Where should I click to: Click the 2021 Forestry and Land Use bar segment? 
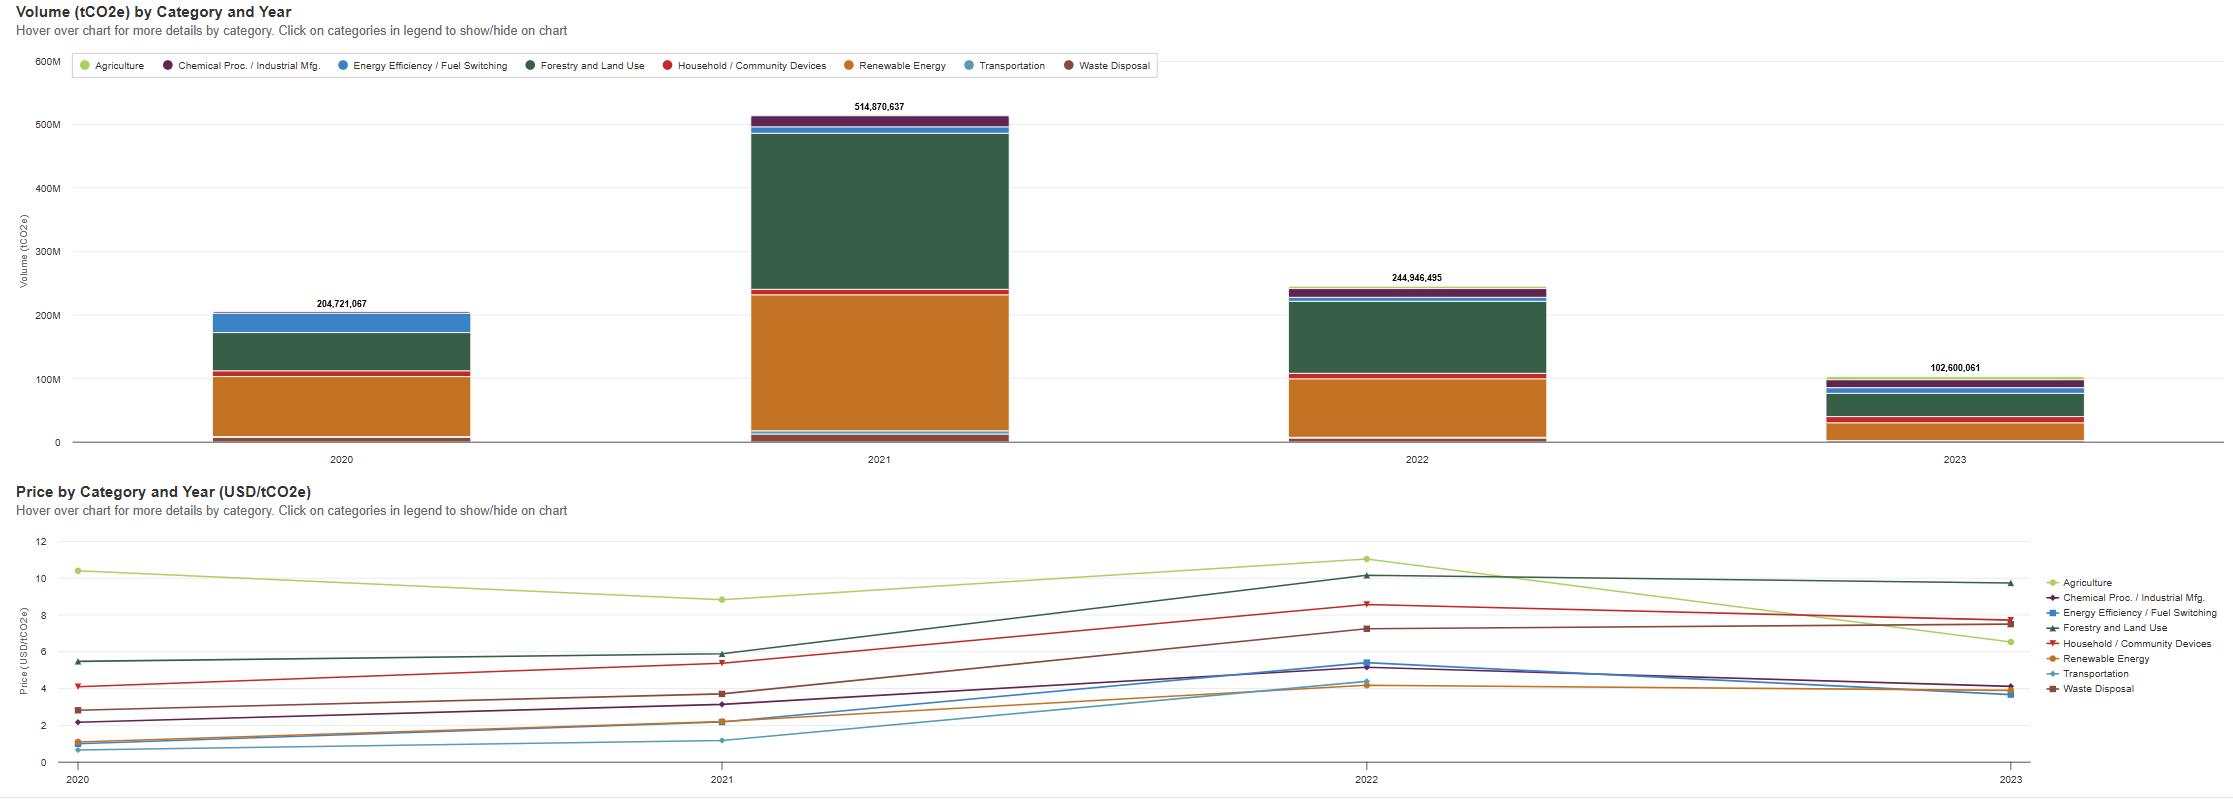[879, 211]
